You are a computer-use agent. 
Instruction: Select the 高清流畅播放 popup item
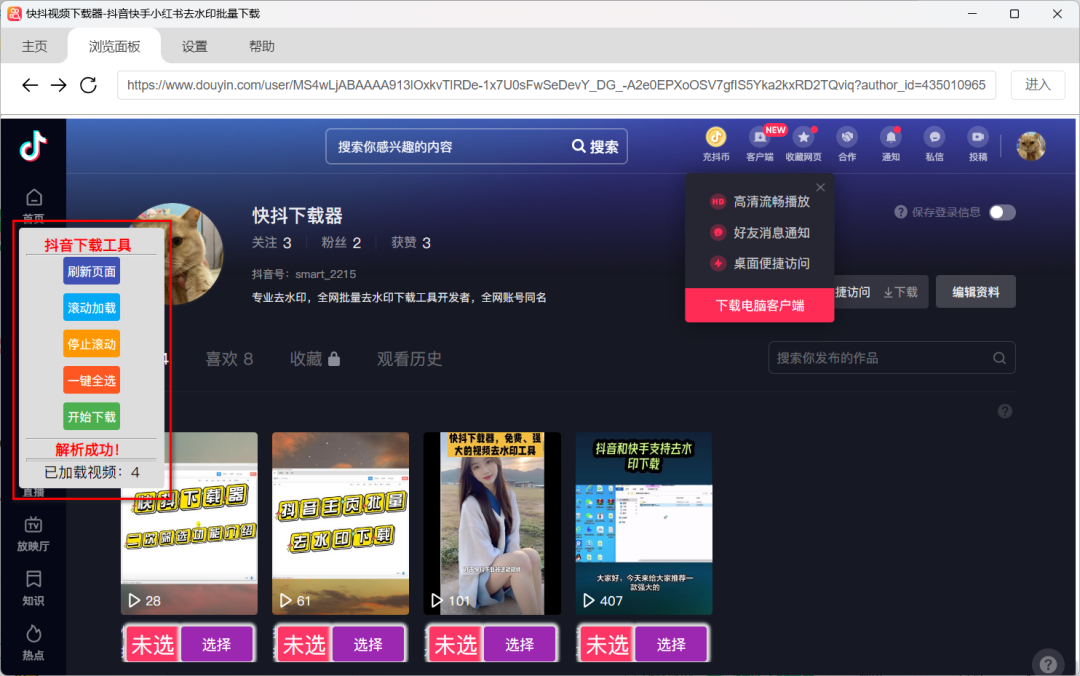pyautogui.click(x=760, y=202)
